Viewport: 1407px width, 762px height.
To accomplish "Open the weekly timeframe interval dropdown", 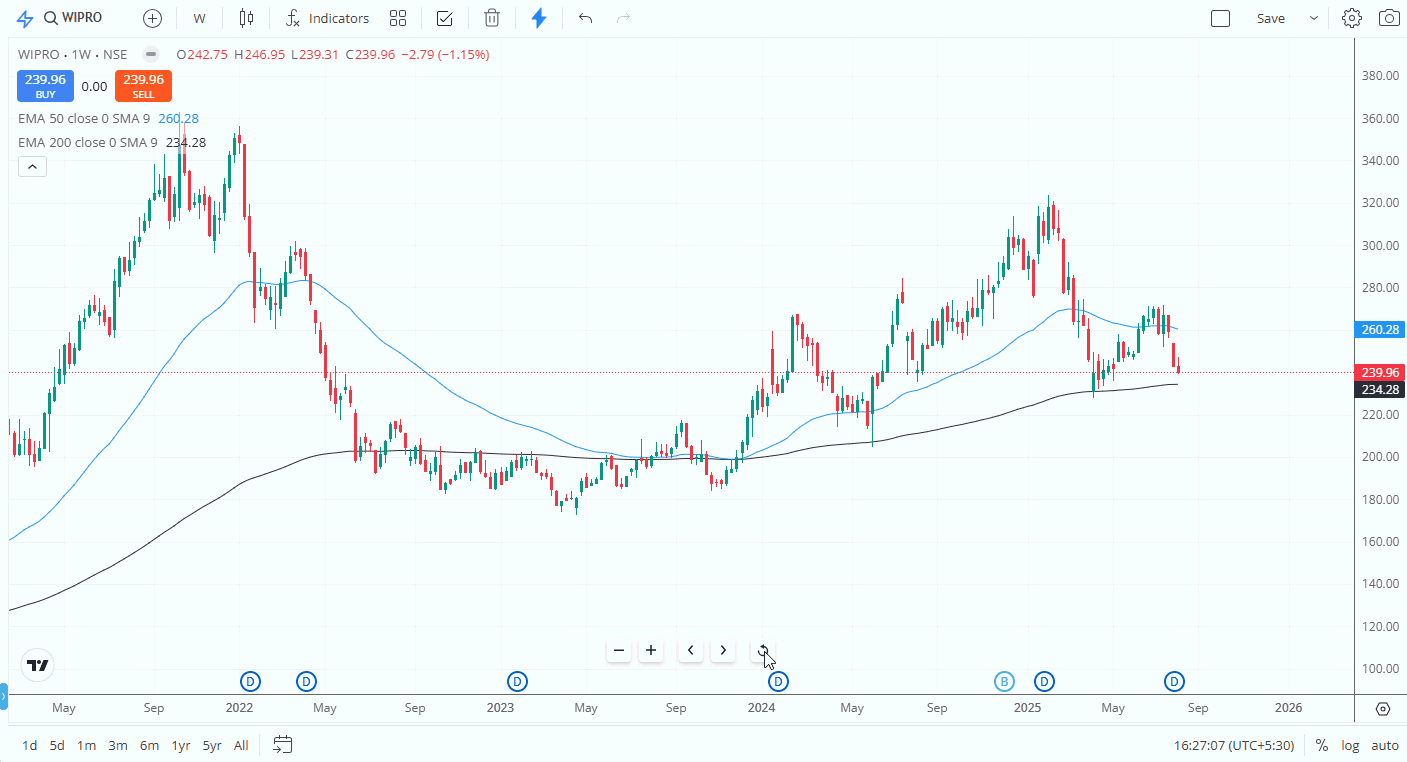I will tap(200, 18).
